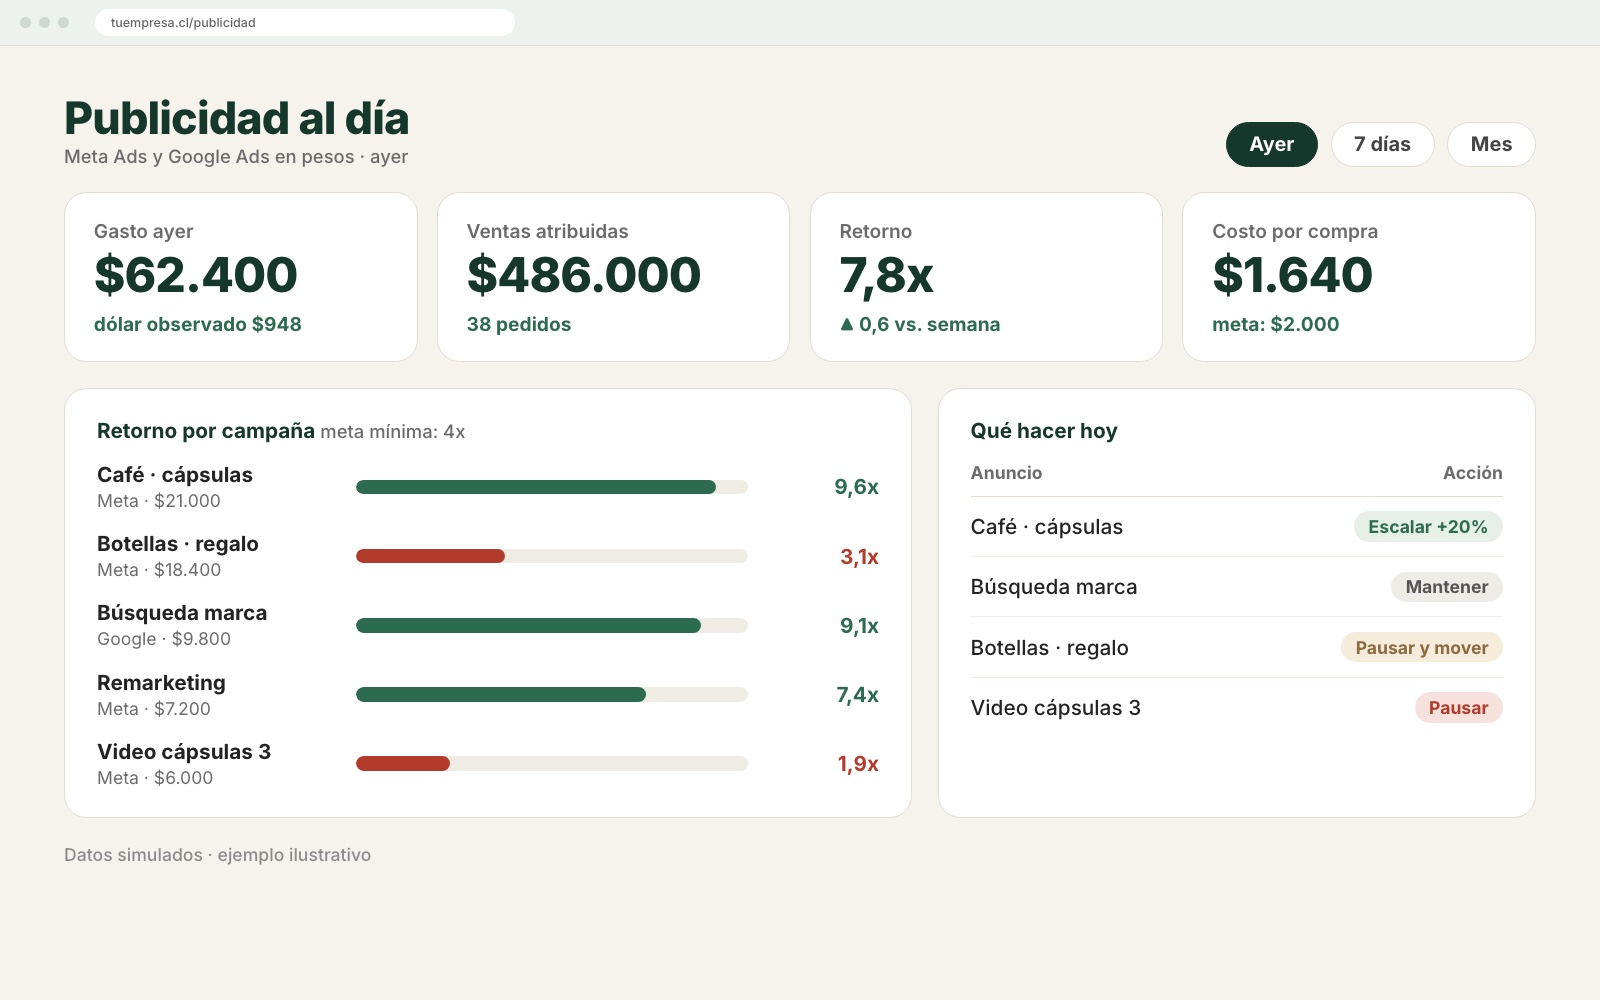Click the Pausar action for Video cápsulas 3
The image size is (1600, 1000).
pos(1458,708)
